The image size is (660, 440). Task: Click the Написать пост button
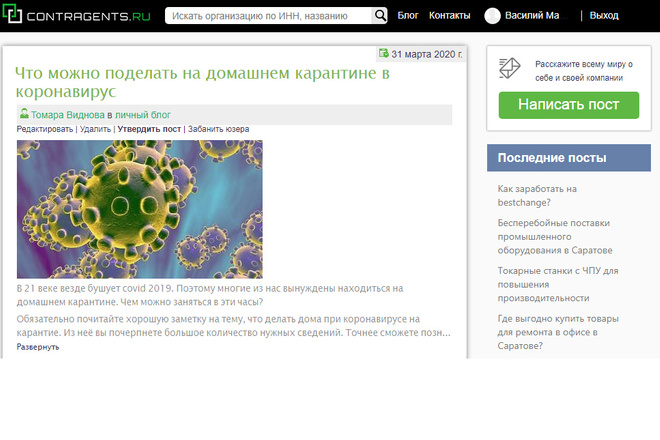point(569,105)
